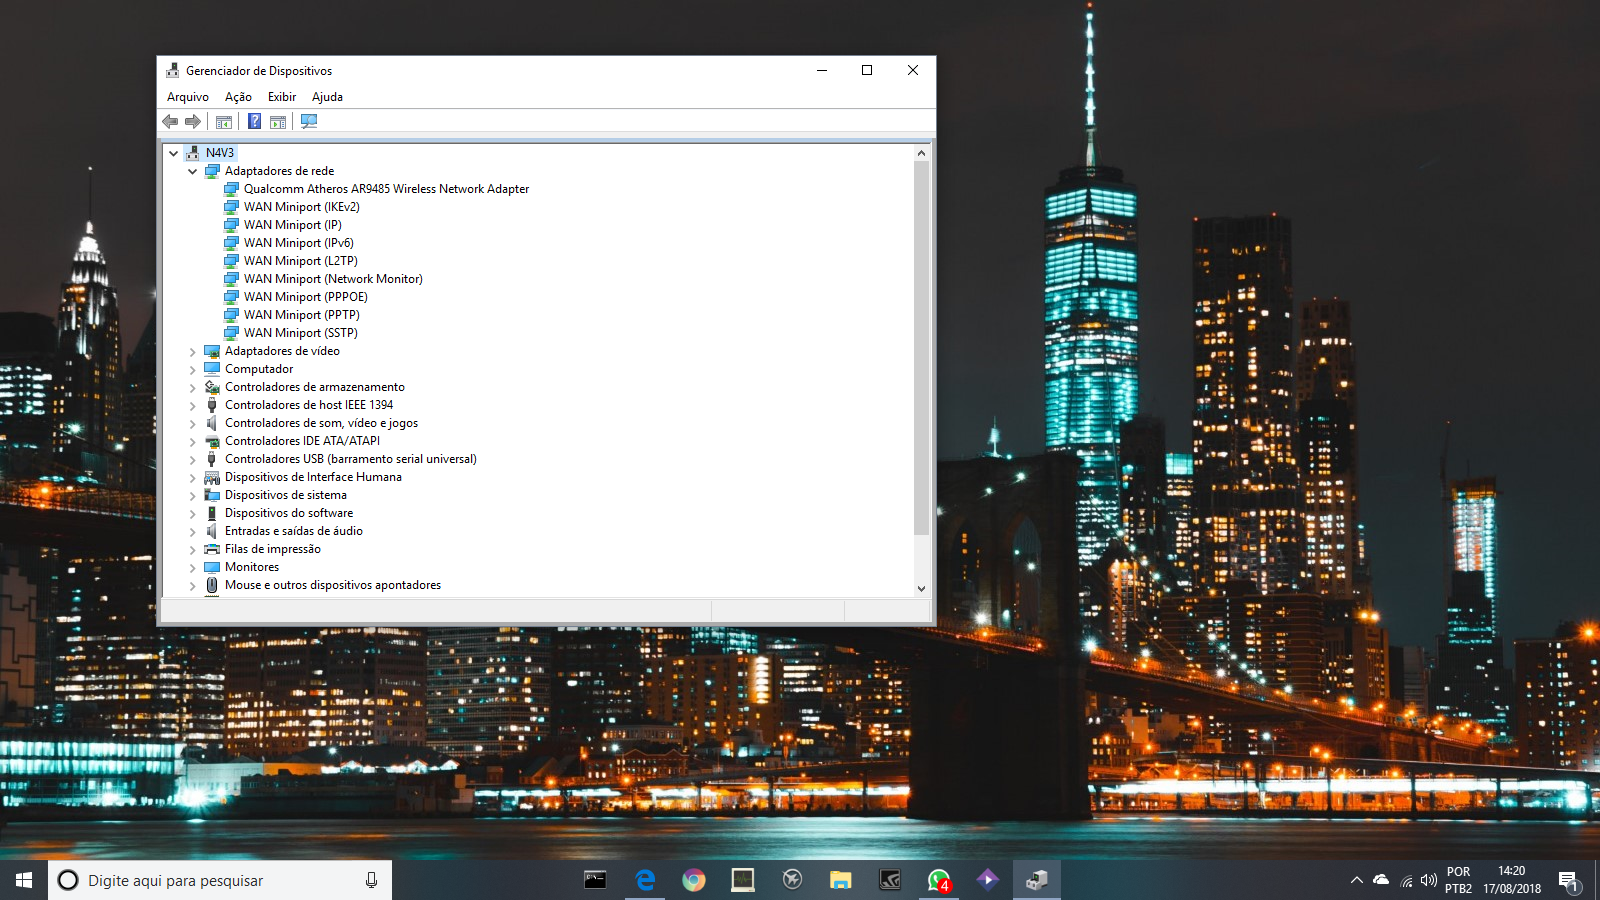Click the Dispositivos de Interface Humana icon

(x=212, y=477)
